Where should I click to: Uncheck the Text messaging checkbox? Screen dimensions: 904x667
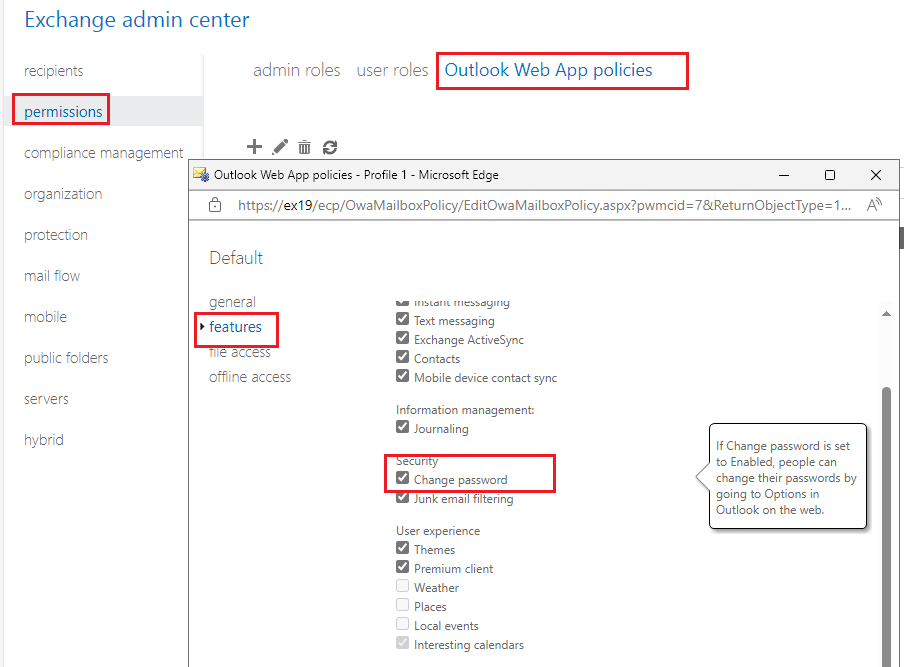402,319
